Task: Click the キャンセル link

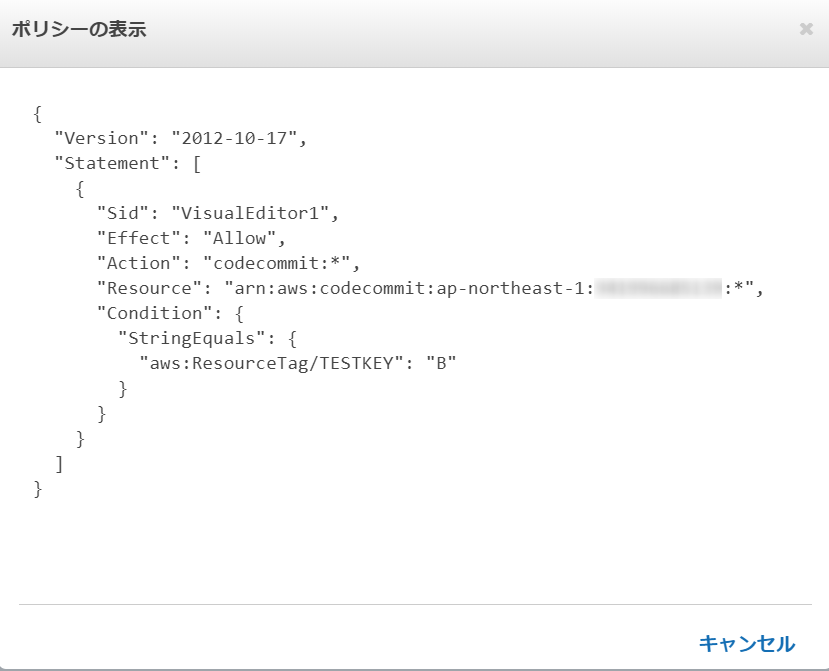Action: (x=747, y=644)
